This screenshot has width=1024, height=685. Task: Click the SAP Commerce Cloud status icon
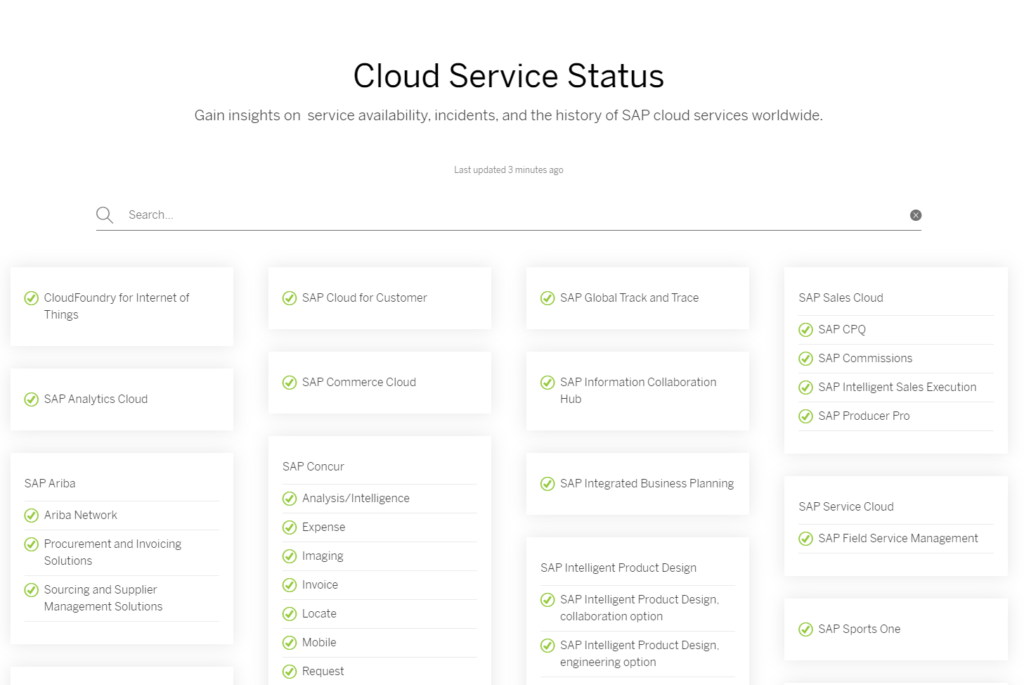pos(289,383)
